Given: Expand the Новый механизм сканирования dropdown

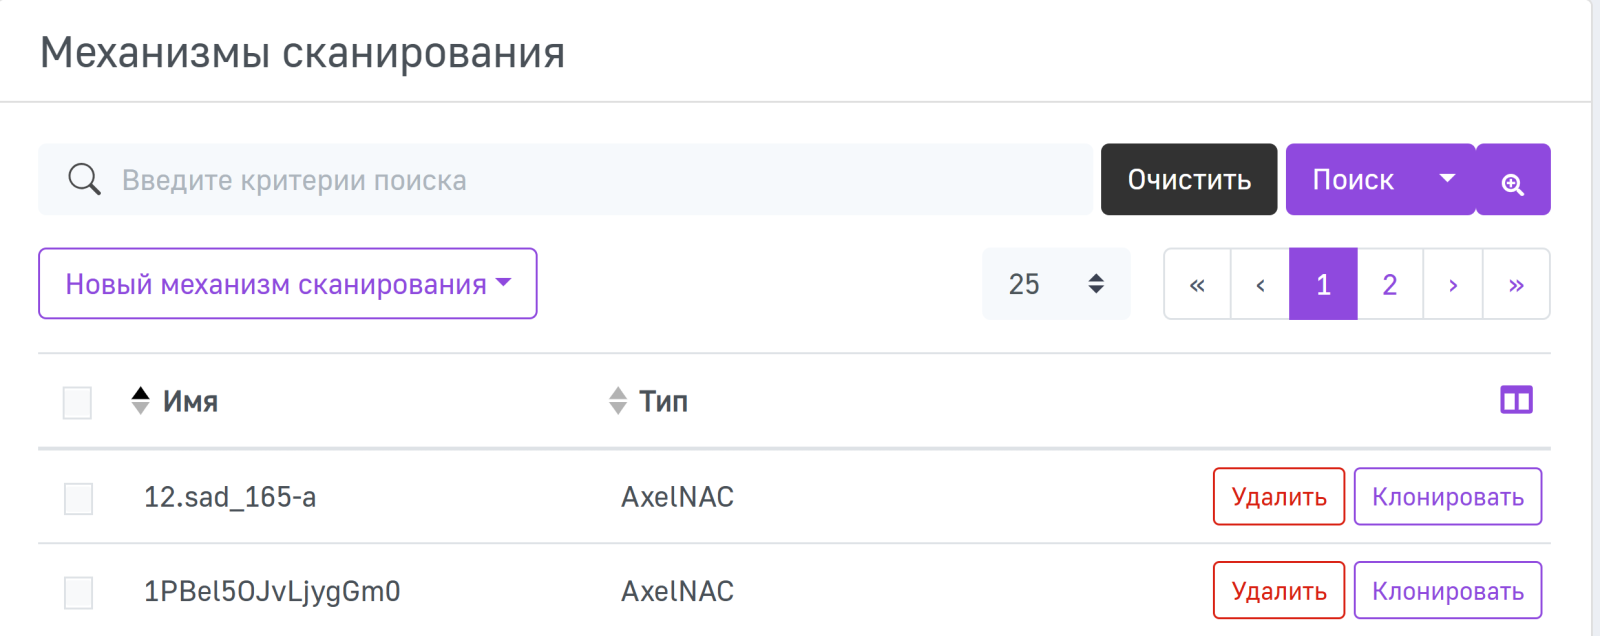Looking at the screenshot, I should coord(287,284).
